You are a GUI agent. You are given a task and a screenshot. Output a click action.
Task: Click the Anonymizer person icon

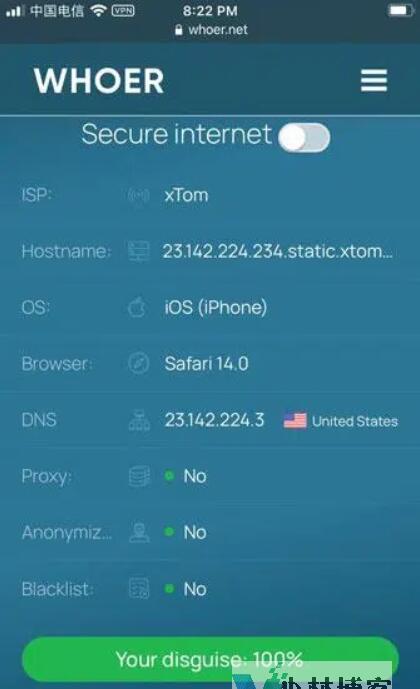pyautogui.click(x=139, y=533)
